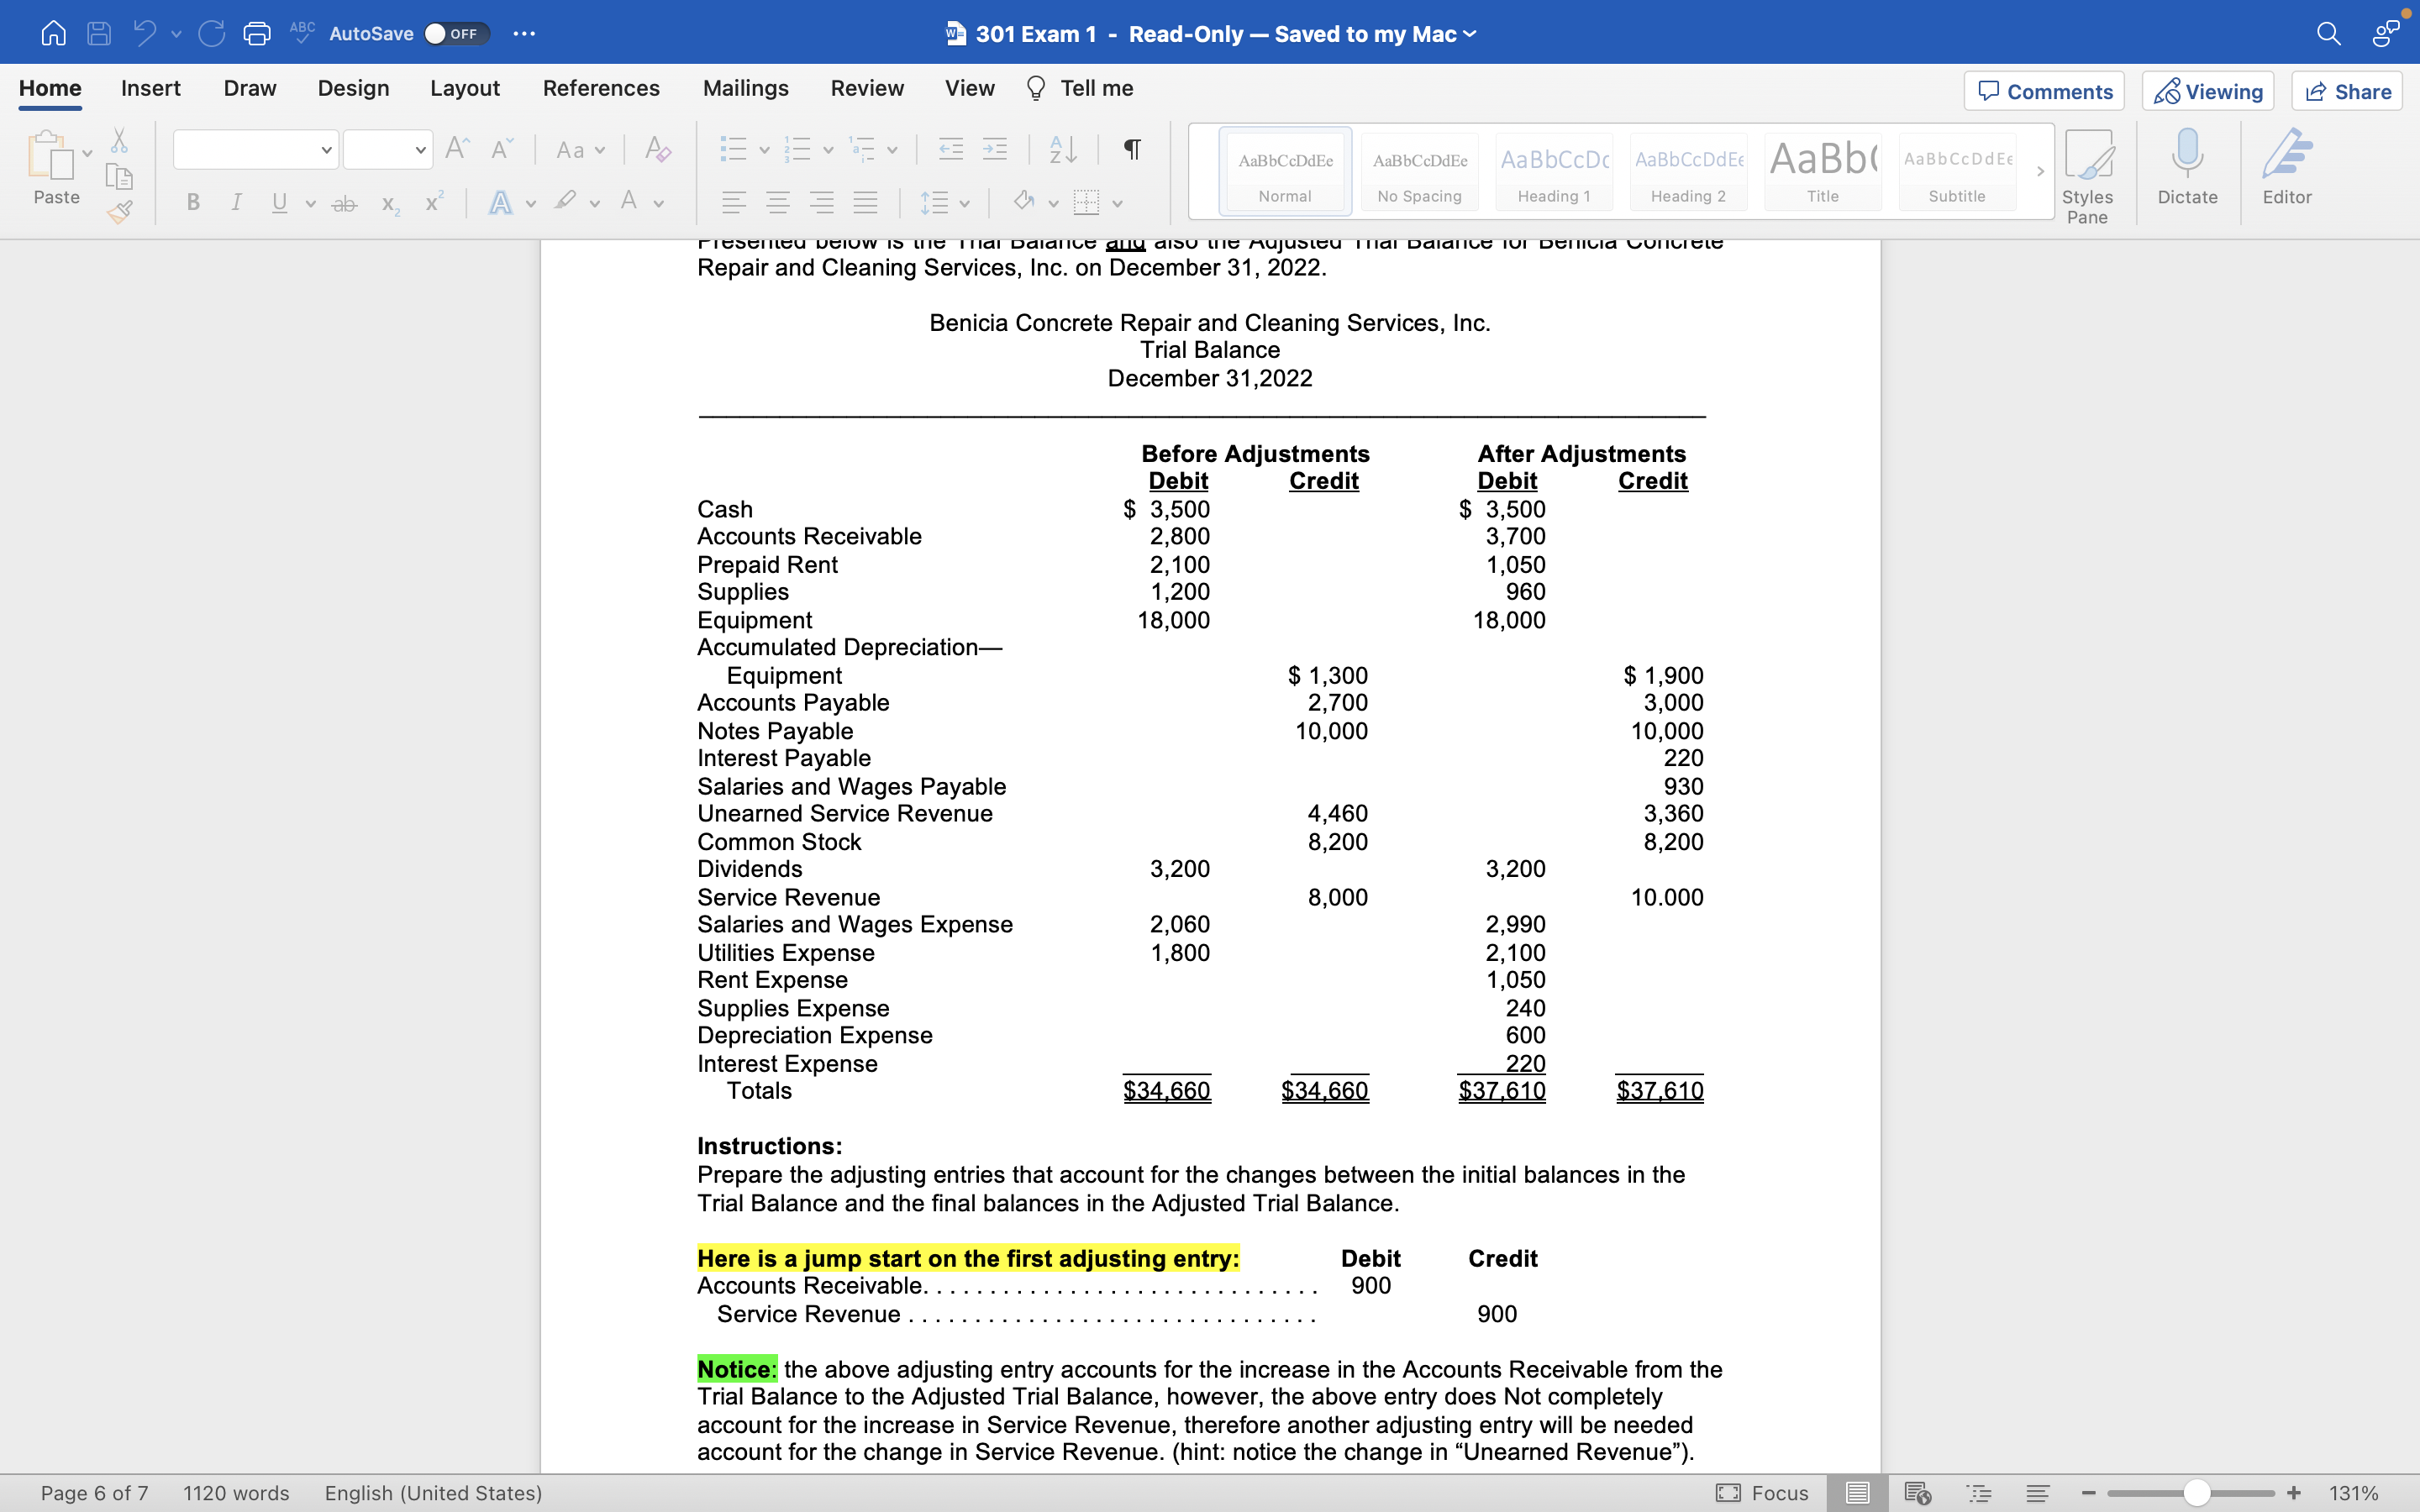Click the Format Painter brush icon
2420x1512 pixels.
(x=120, y=212)
